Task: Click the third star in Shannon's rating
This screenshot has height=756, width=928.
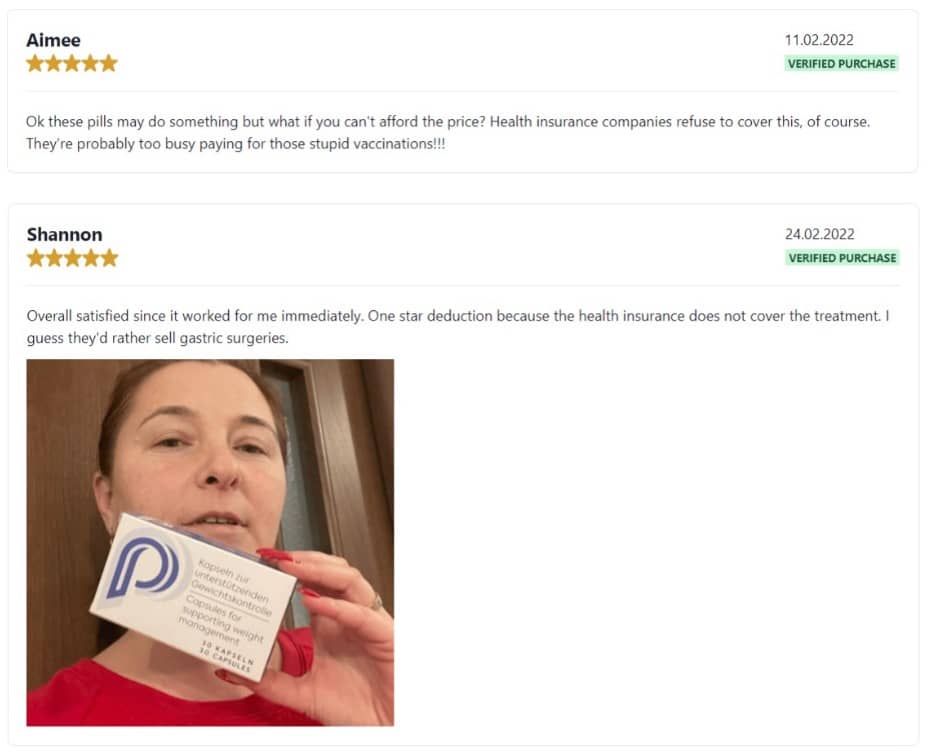Action: [72, 258]
